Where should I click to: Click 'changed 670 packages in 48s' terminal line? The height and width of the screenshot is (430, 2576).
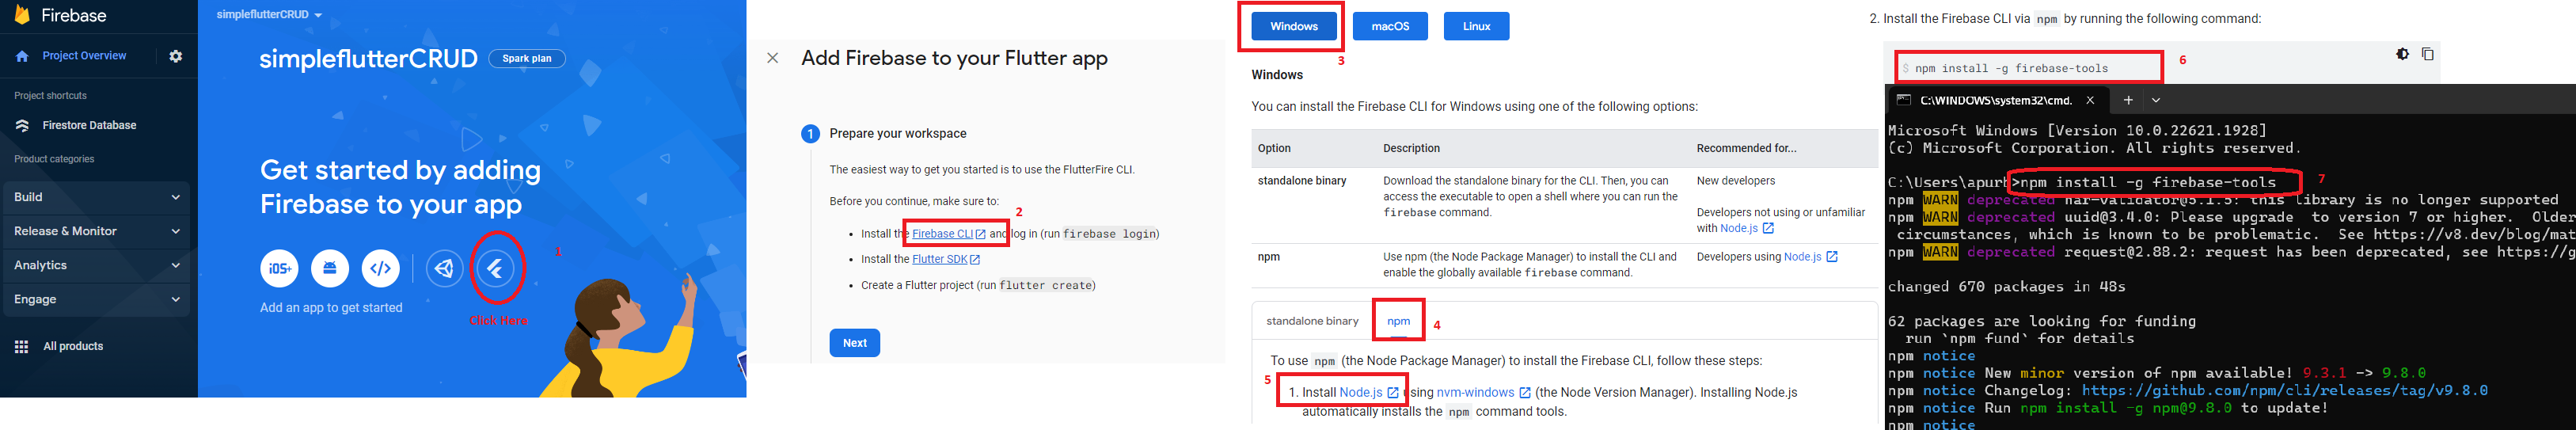coord(2007,287)
